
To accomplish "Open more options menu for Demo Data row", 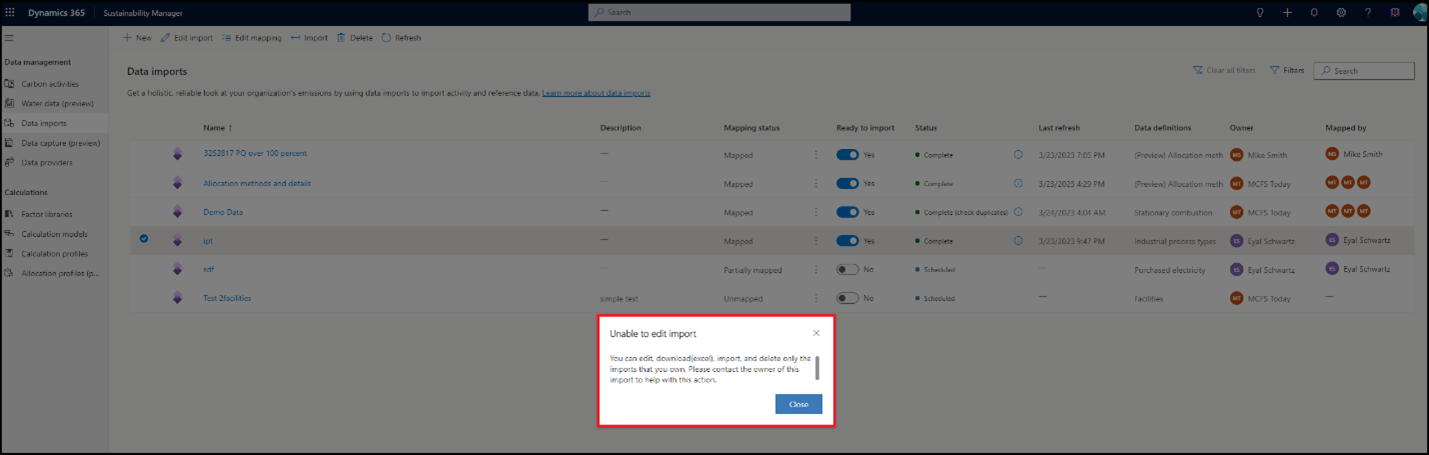I will point(816,212).
